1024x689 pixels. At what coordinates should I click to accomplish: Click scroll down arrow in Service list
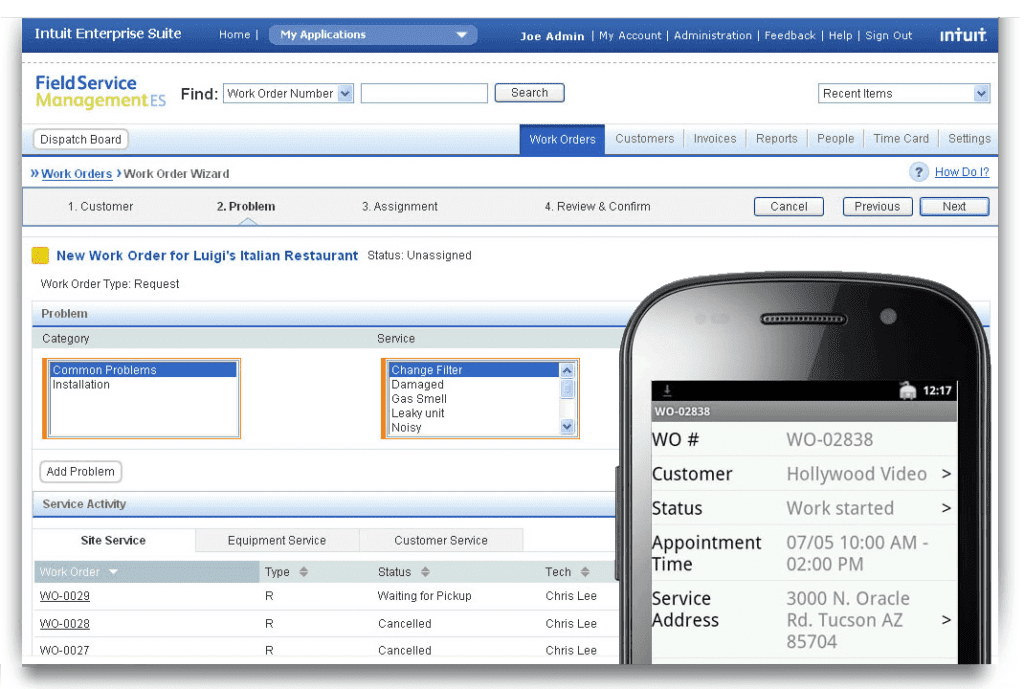[x=567, y=426]
